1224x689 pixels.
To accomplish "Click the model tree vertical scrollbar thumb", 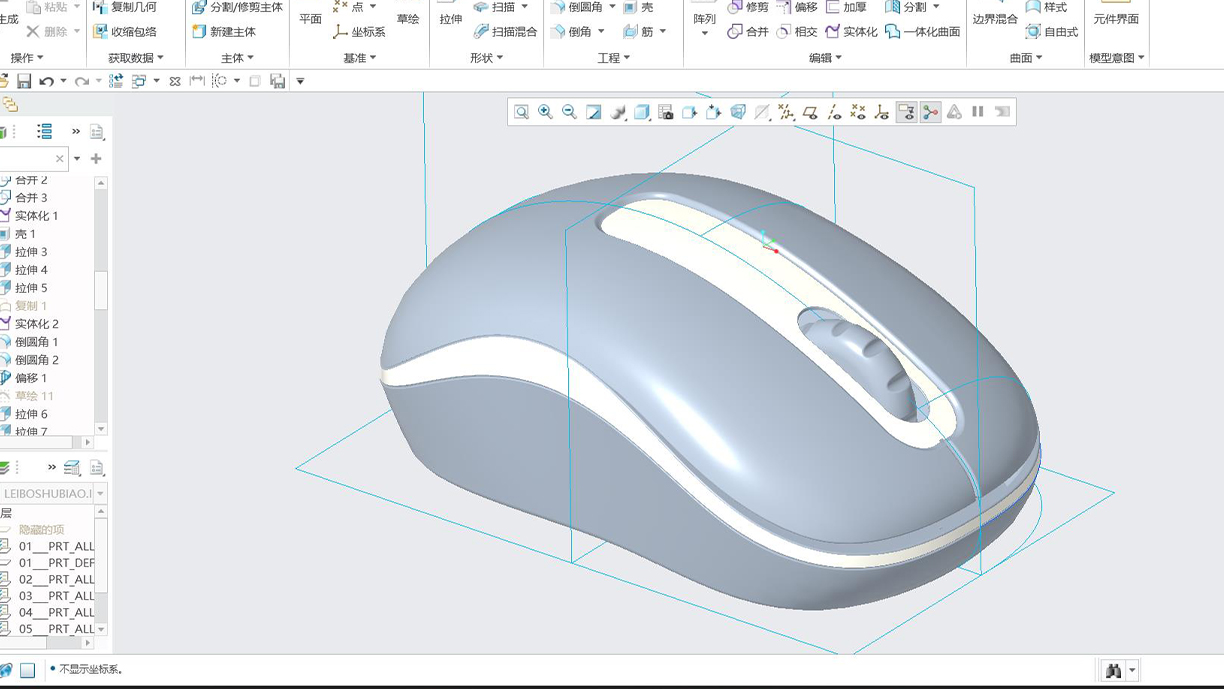I will coord(101,291).
